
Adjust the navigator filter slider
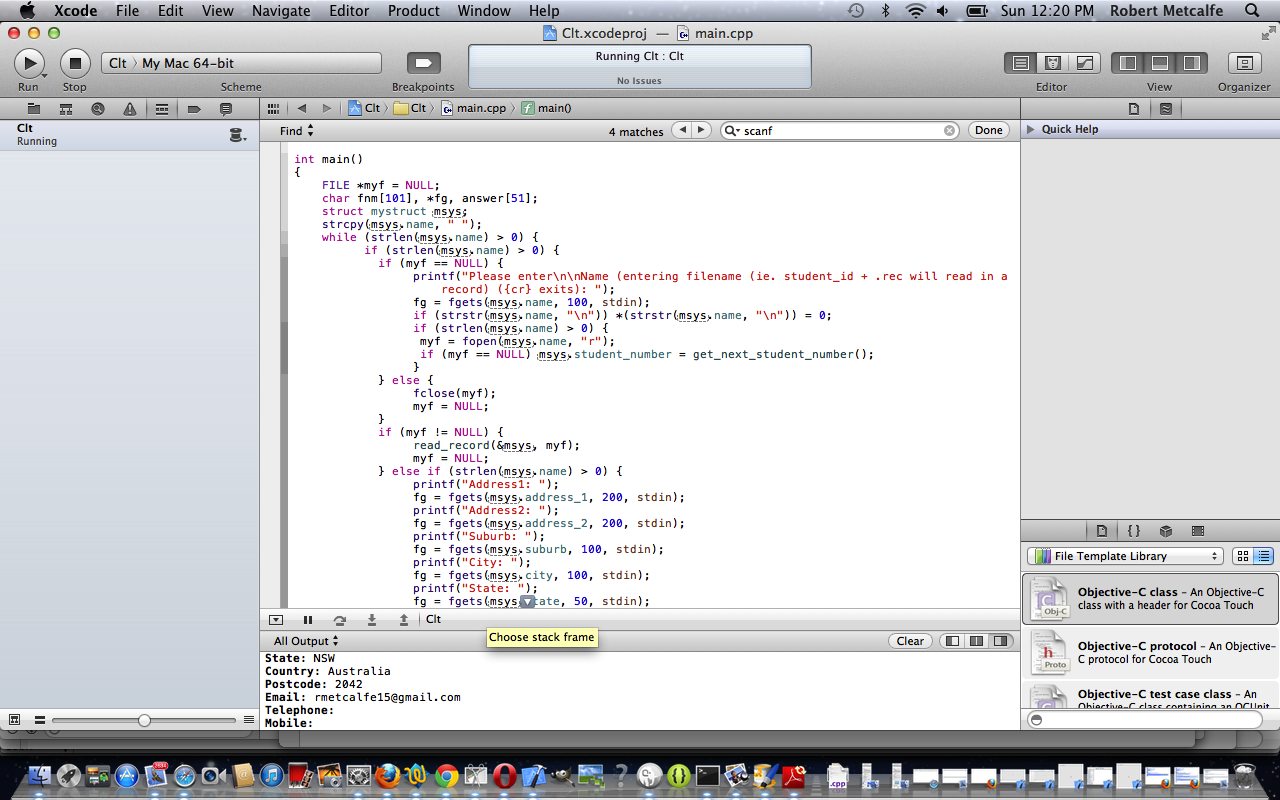point(144,720)
